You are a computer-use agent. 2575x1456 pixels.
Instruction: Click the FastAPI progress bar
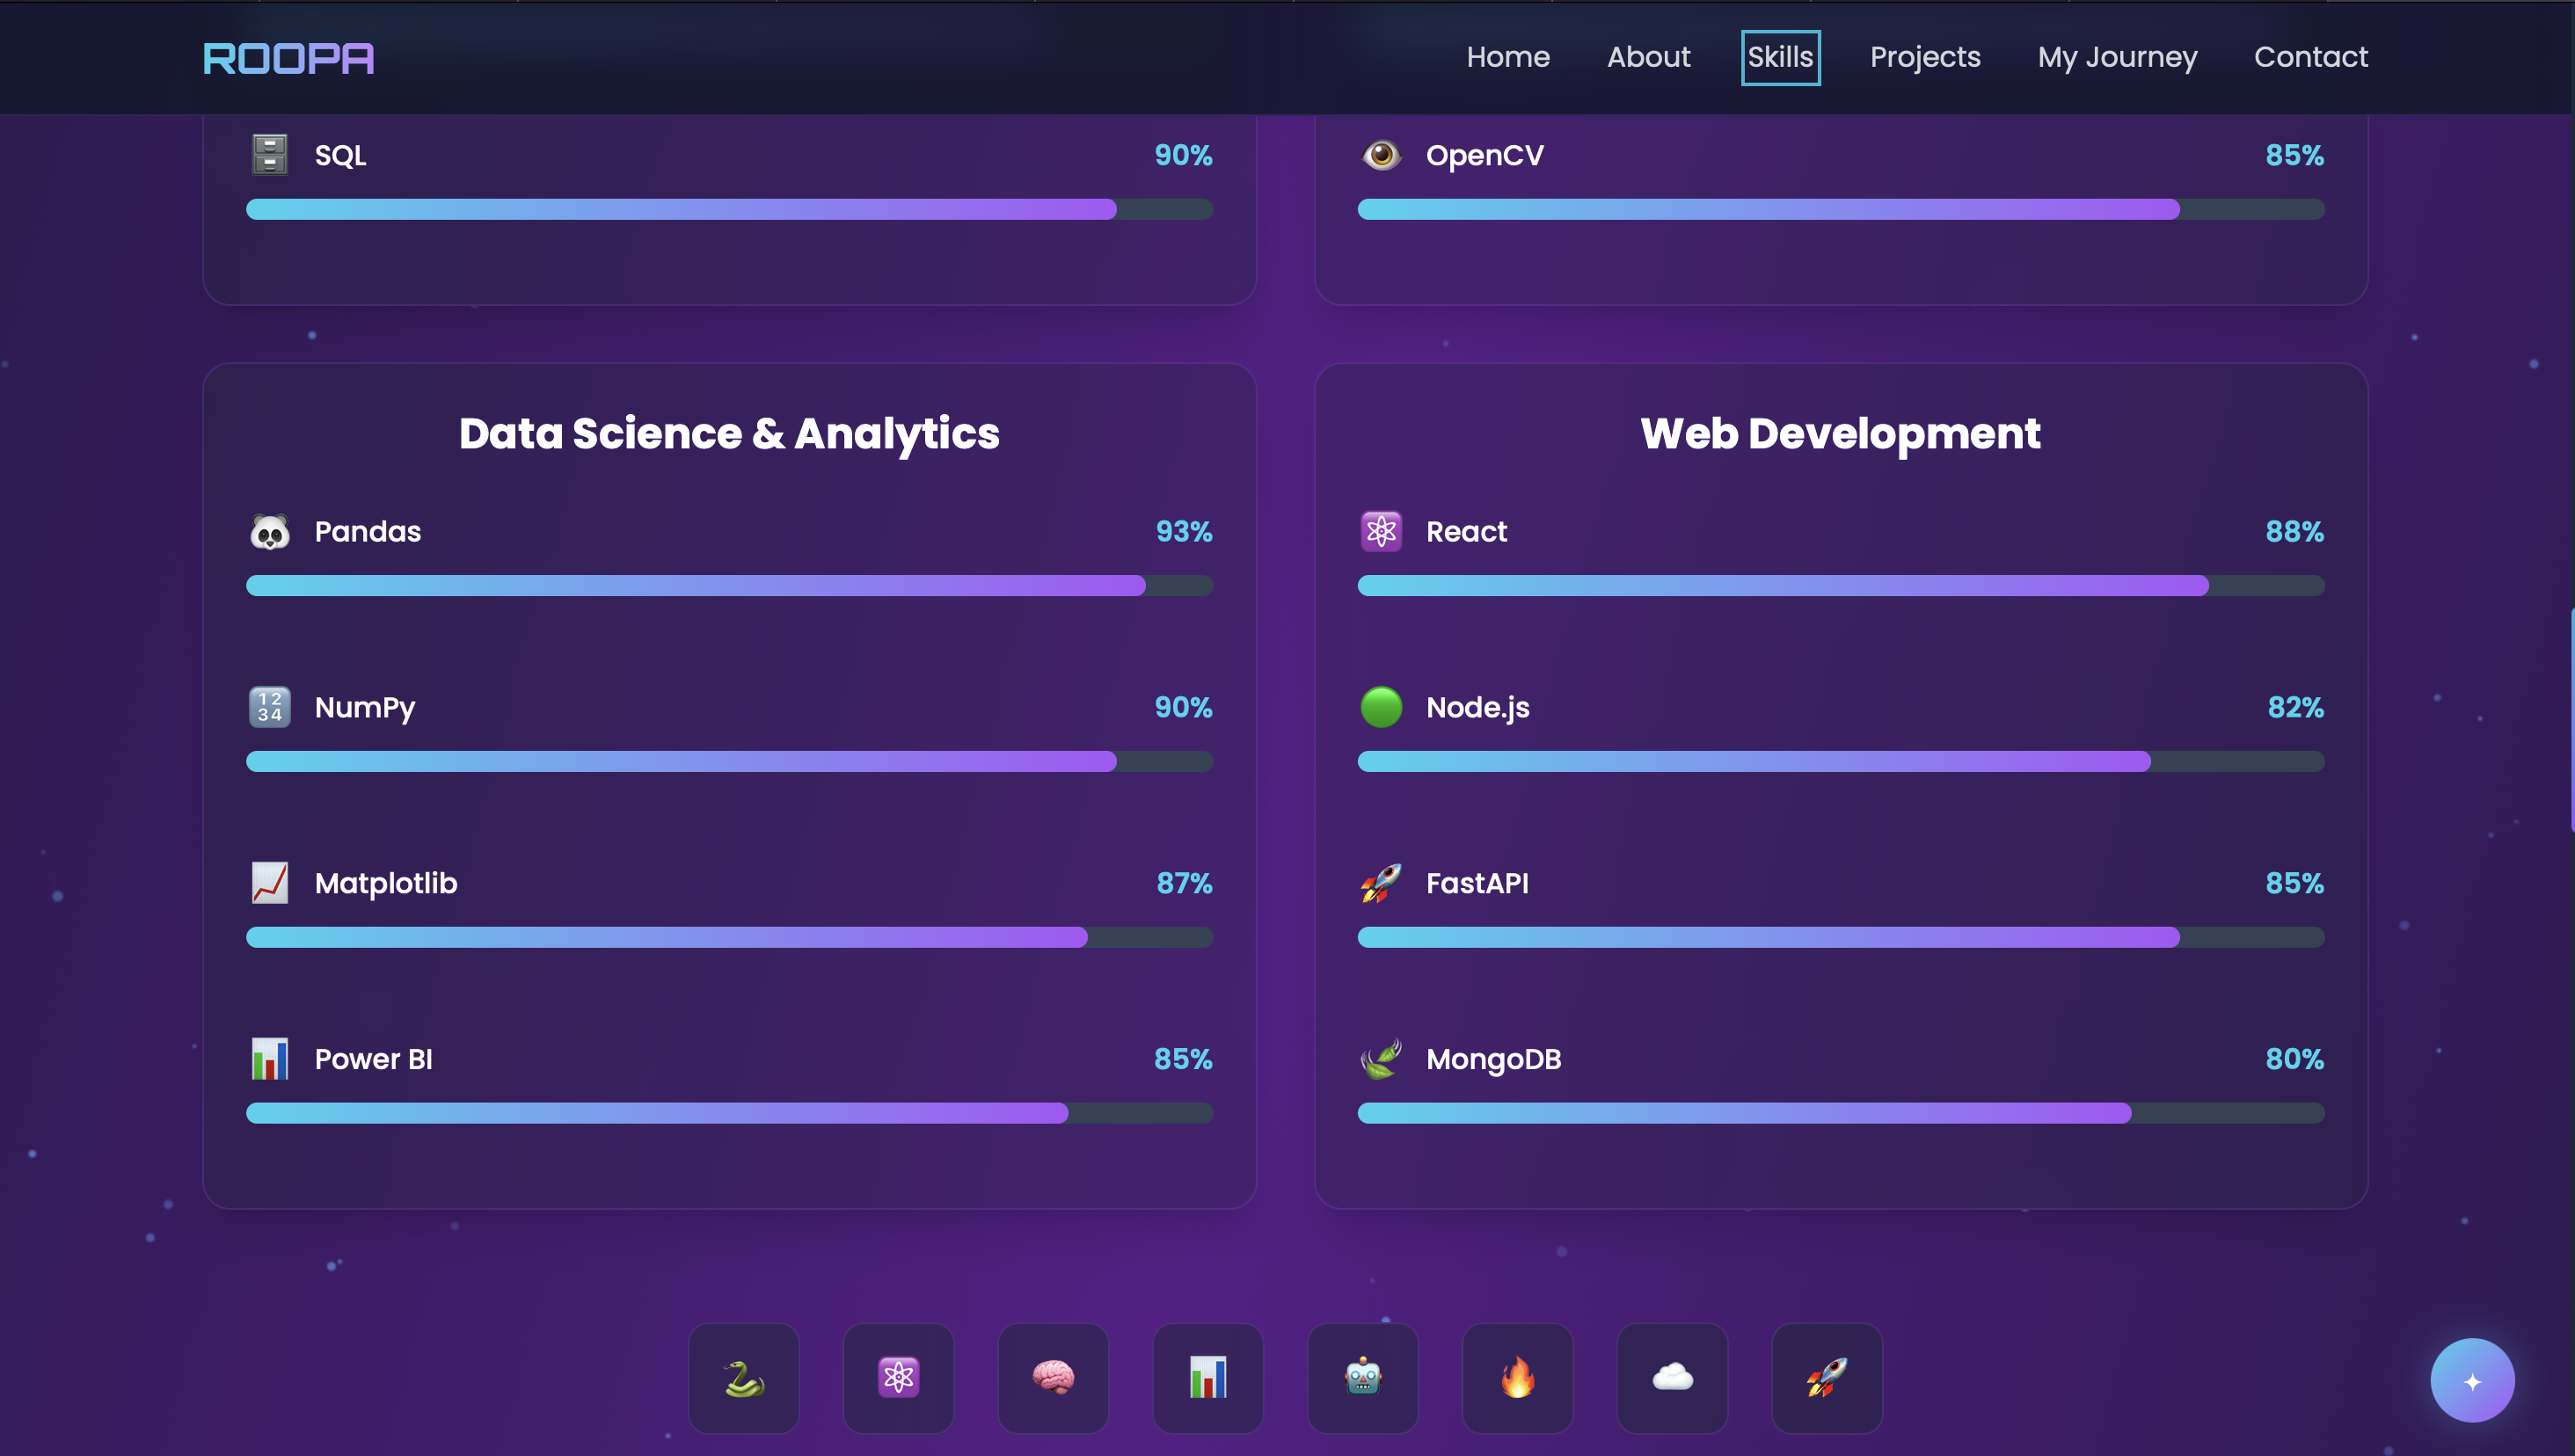[1841, 937]
